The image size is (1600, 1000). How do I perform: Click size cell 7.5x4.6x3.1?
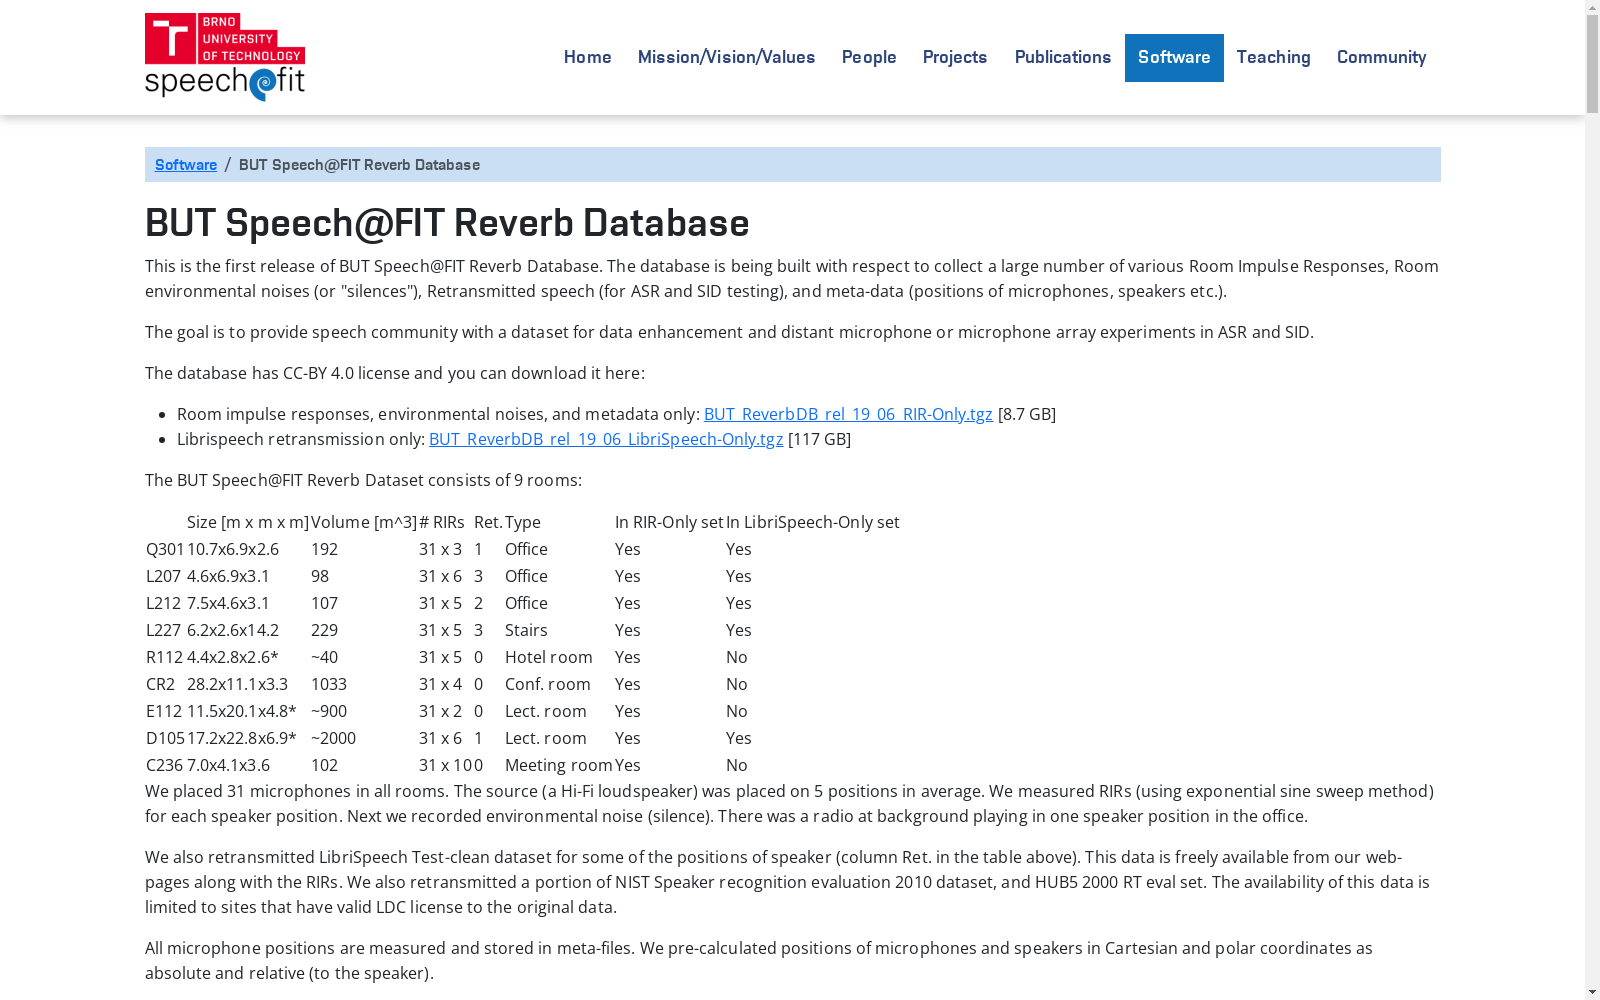coord(228,603)
